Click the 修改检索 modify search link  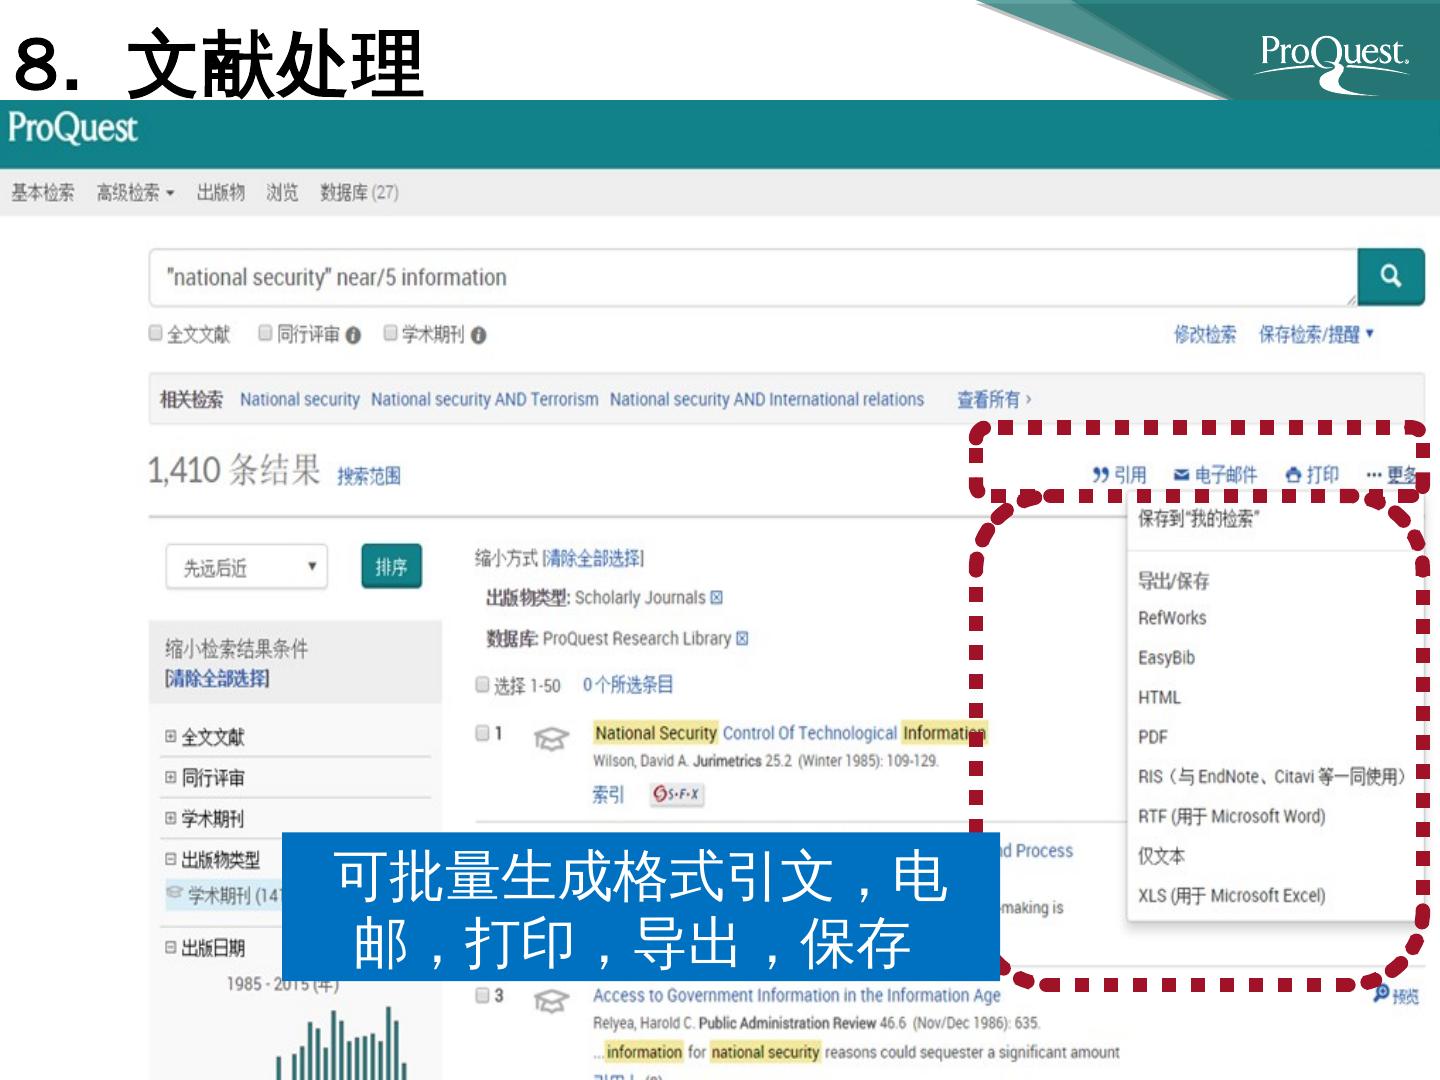(1205, 334)
